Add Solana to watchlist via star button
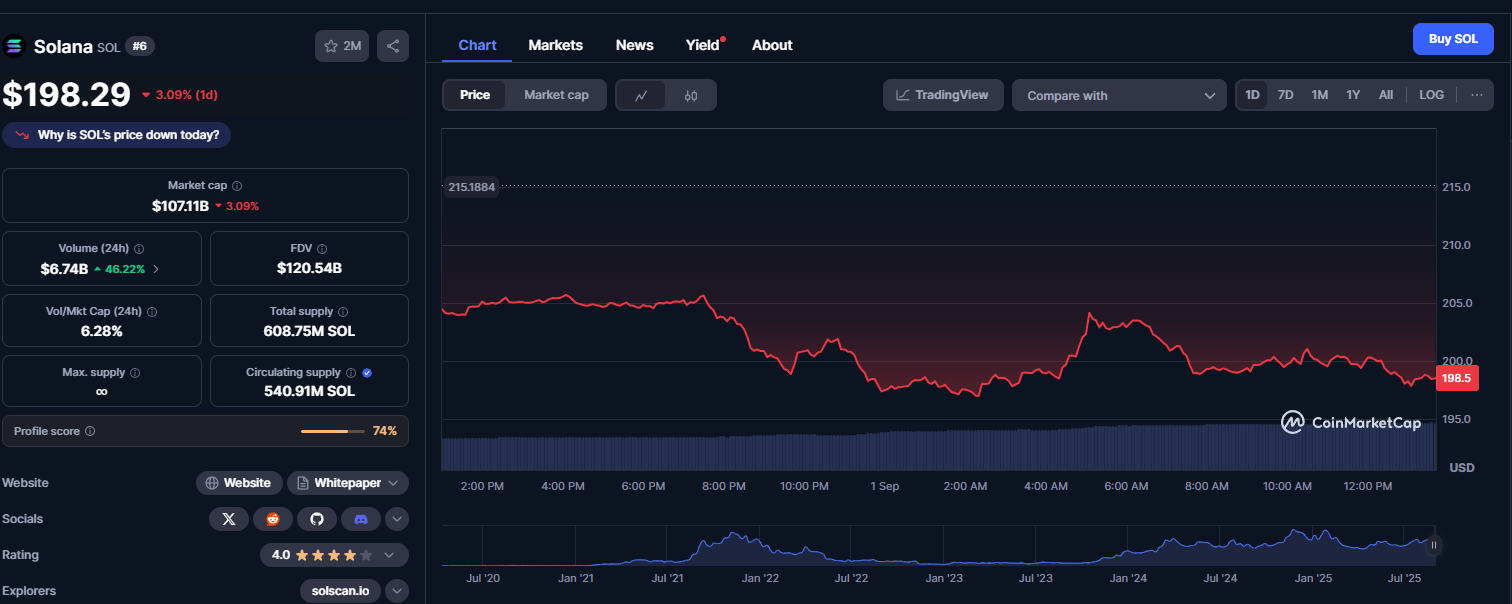1512x604 pixels. (342, 46)
